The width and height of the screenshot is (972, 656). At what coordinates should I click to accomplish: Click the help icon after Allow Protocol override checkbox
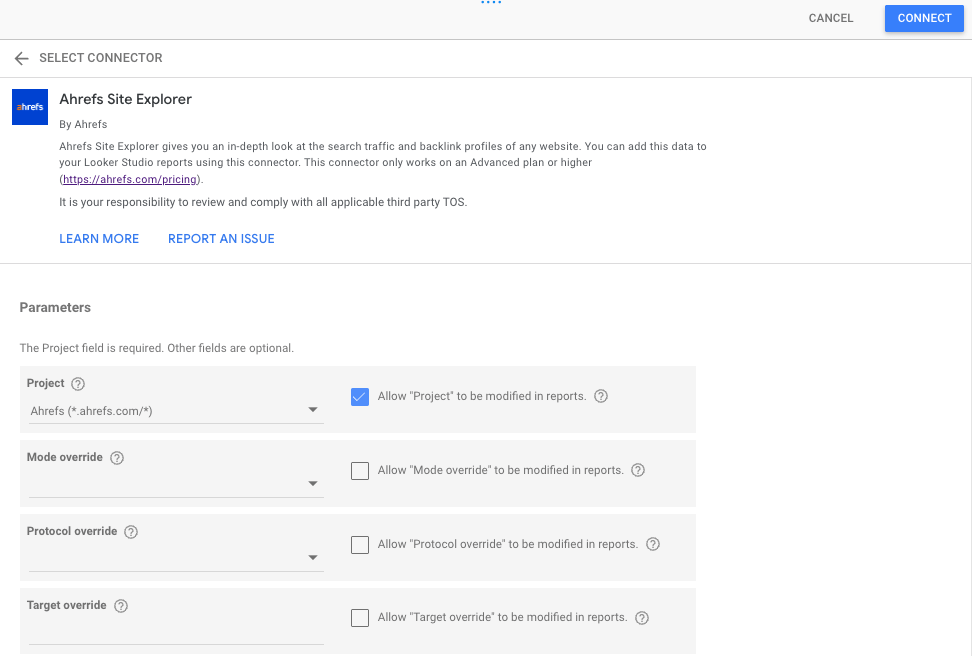pyautogui.click(x=653, y=544)
